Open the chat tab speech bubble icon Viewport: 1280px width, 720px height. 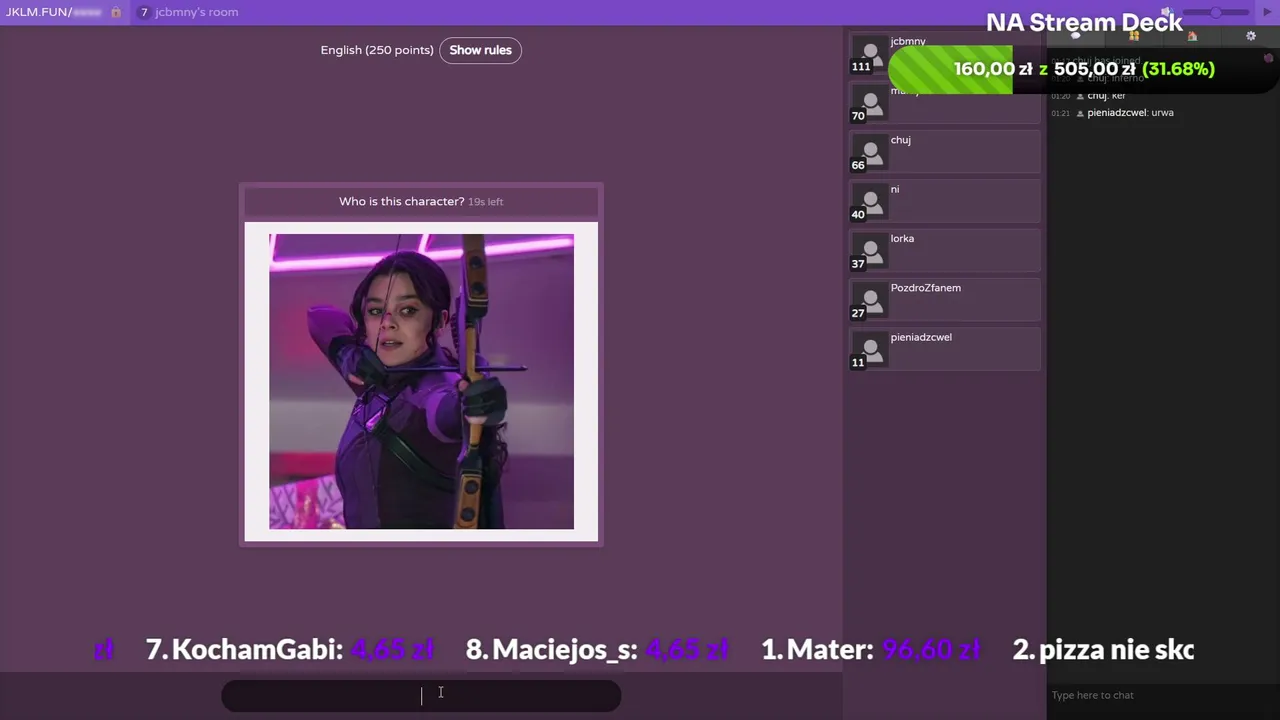[1076, 36]
